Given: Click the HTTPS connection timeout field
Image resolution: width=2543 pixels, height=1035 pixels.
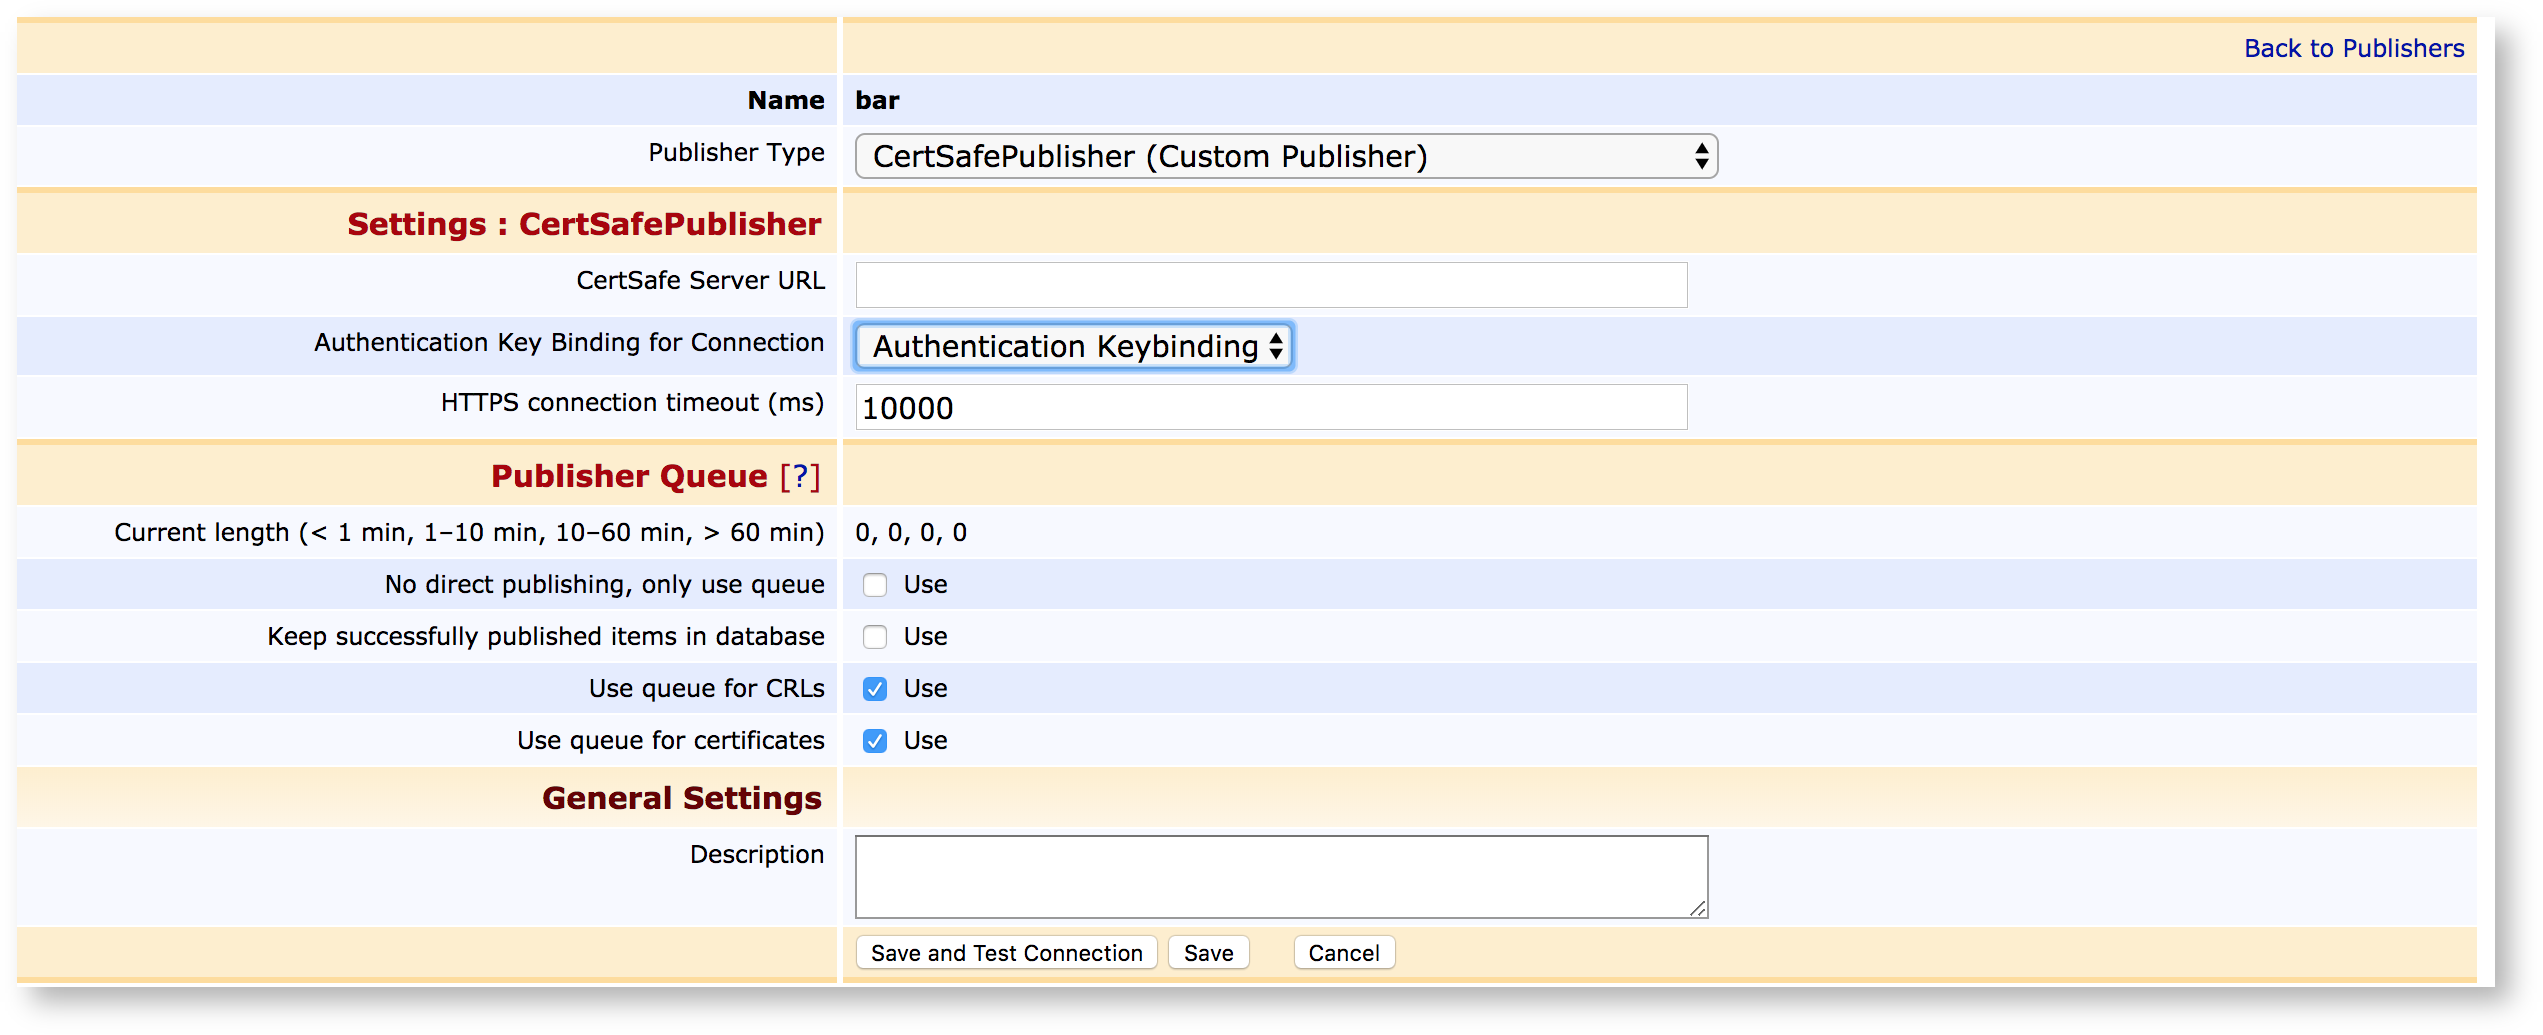Looking at the screenshot, I should coord(1270,408).
